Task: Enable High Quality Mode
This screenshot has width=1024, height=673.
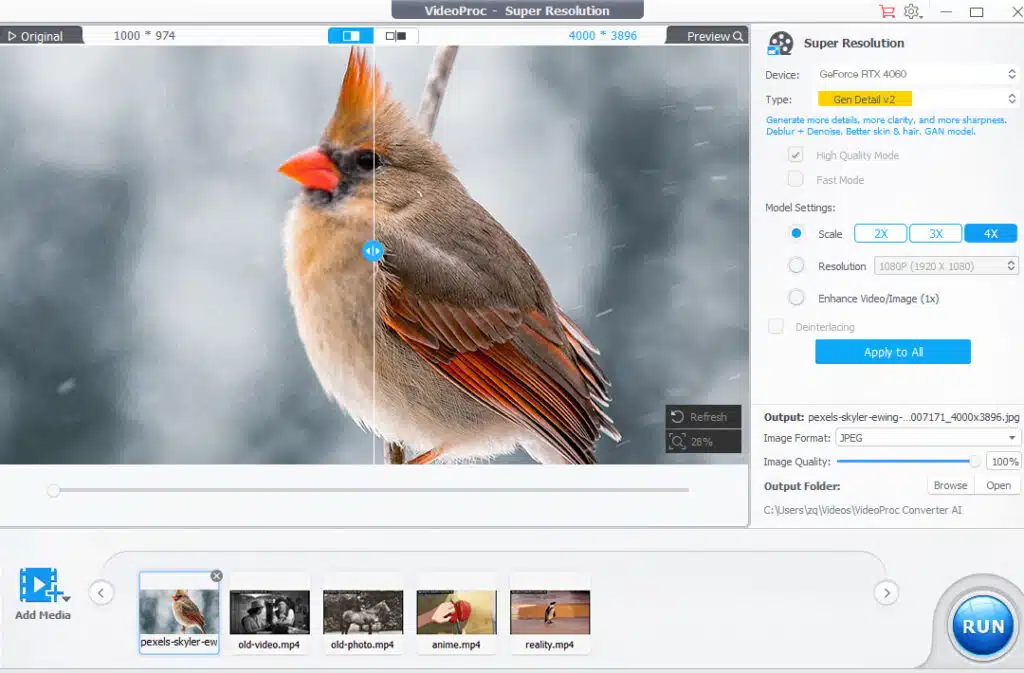Action: click(795, 155)
